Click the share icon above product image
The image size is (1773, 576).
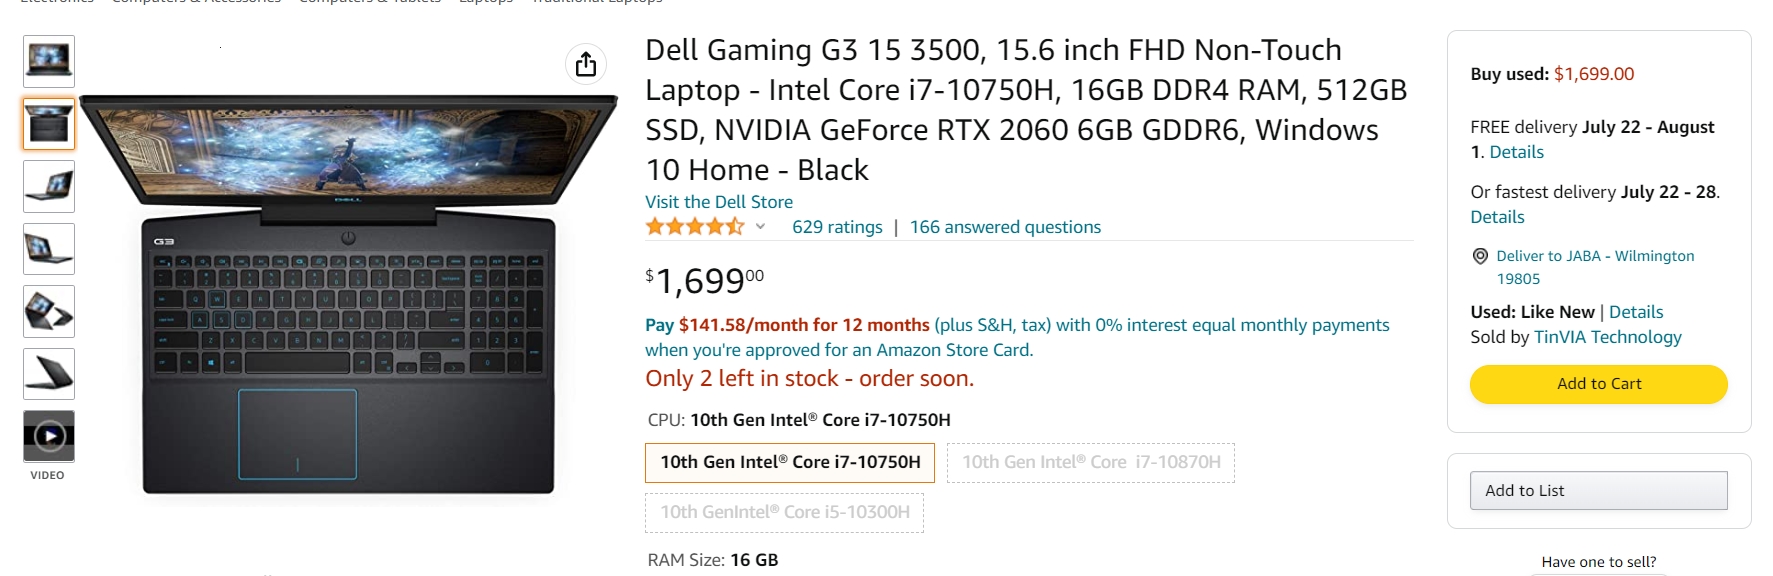586,64
